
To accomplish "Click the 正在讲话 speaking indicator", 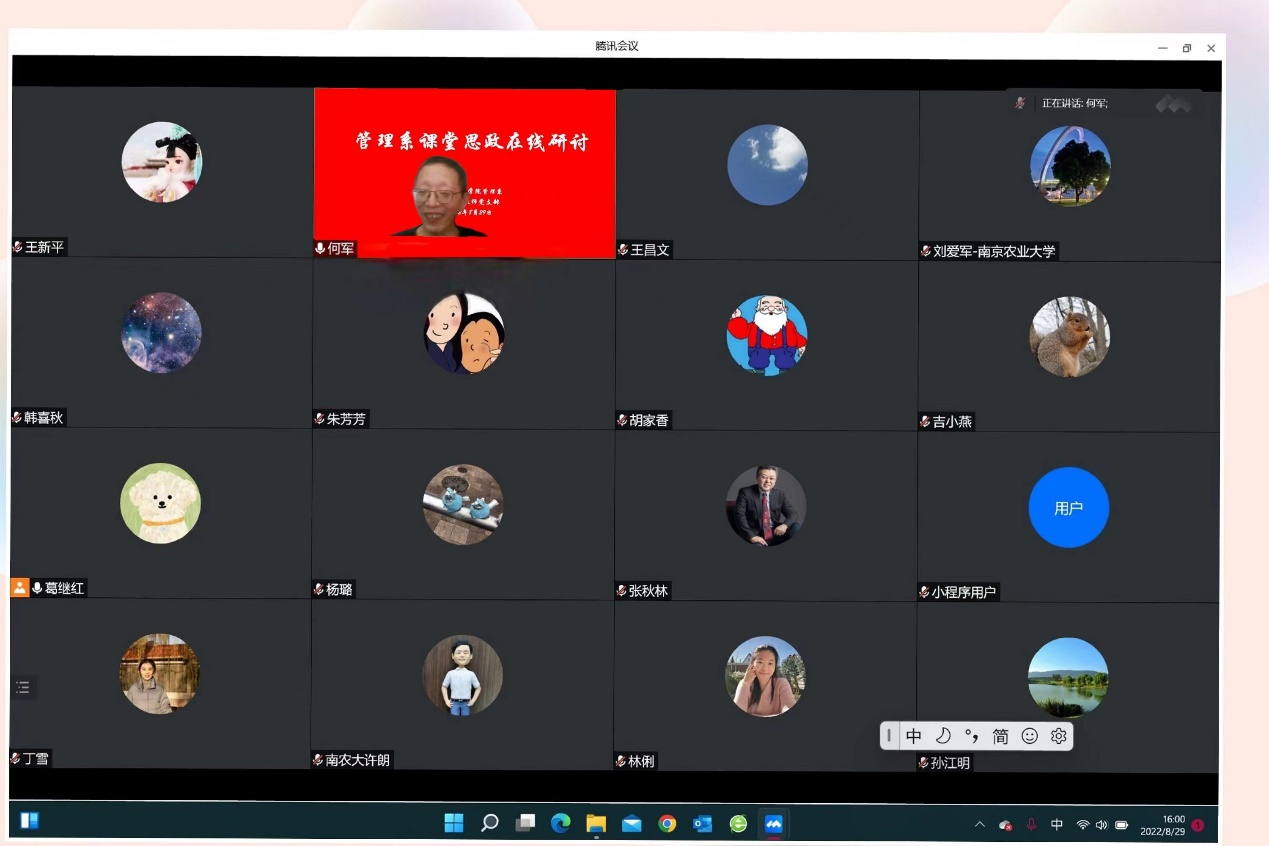I will tap(1074, 103).
